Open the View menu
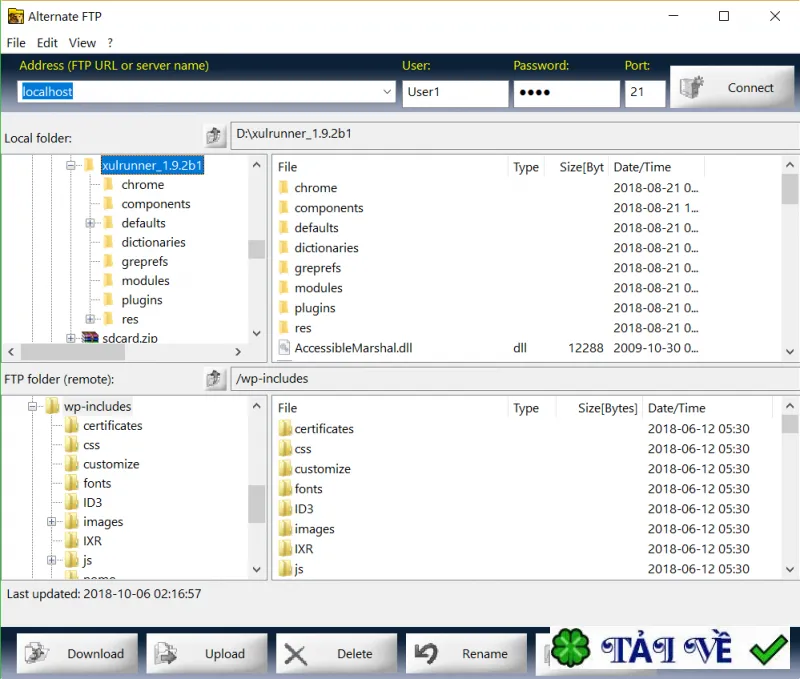Viewport: 800px width, 679px height. [x=82, y=43]
